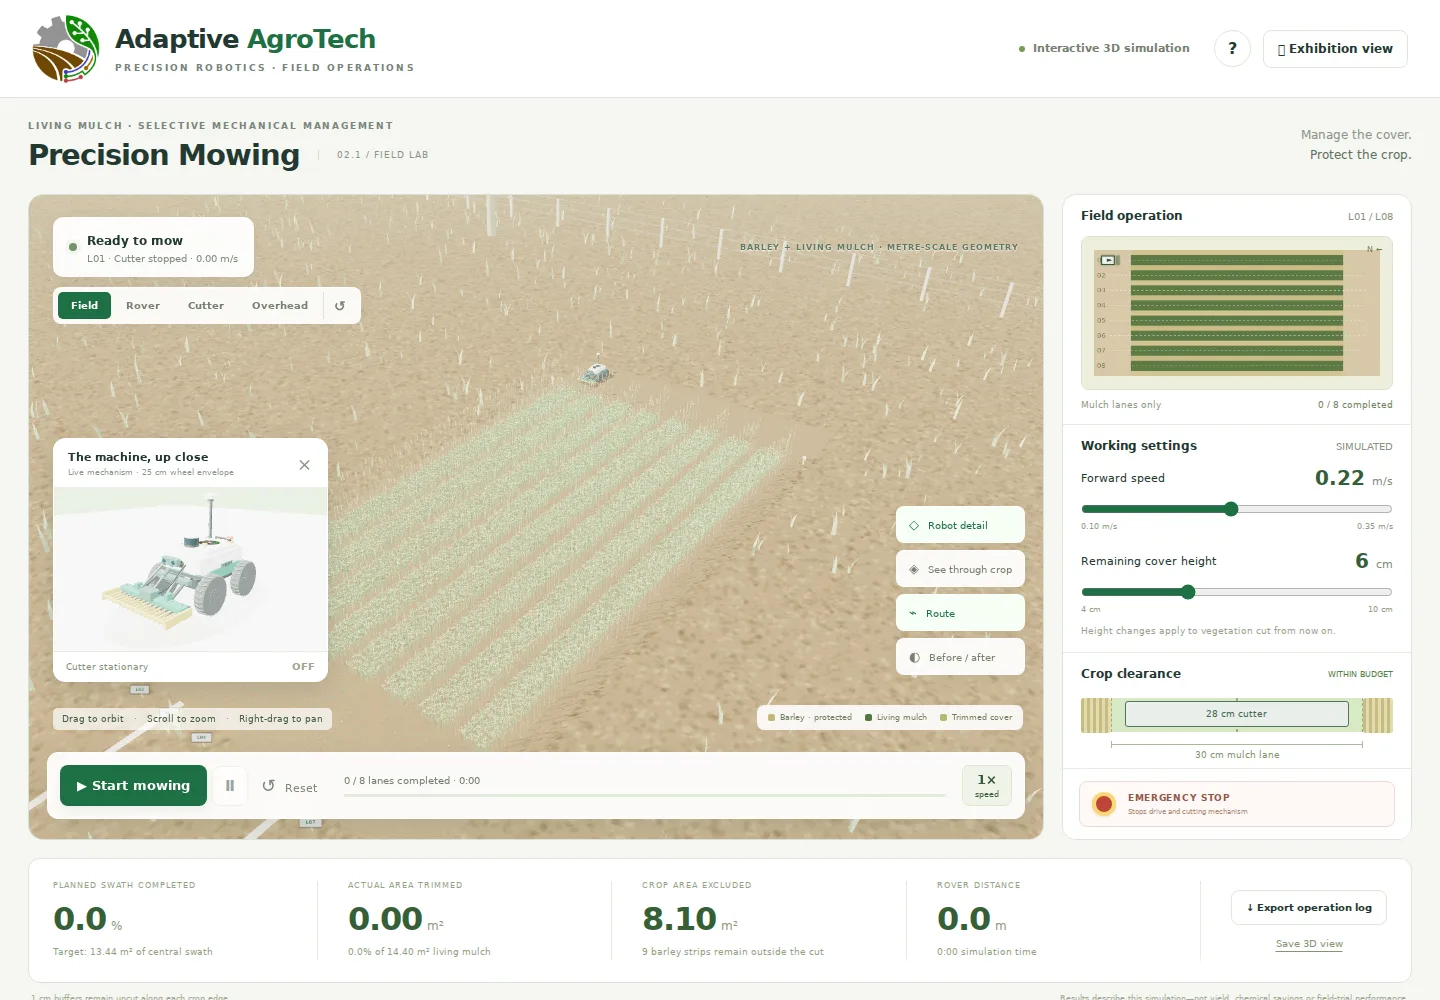Click the '28 cm cutter' clearance bar
This screenshot has width=1440, height=1000.
[1237, 714]
